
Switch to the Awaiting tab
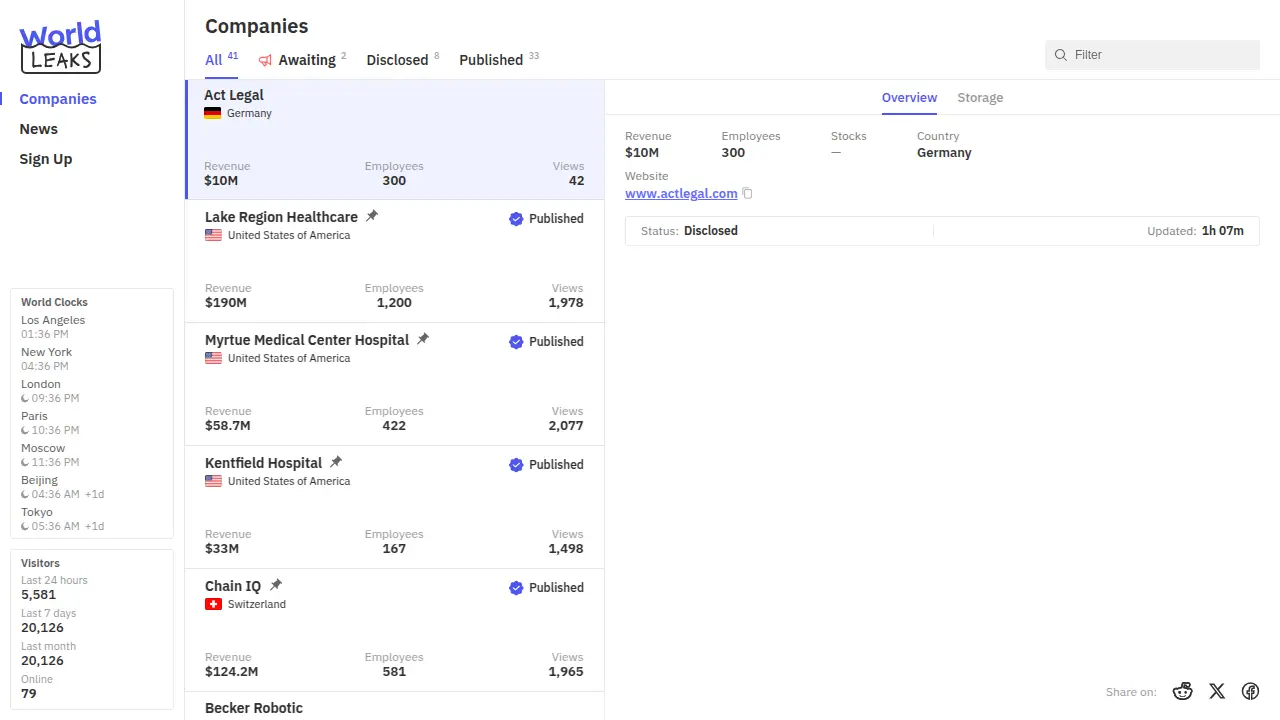(301, 60)
